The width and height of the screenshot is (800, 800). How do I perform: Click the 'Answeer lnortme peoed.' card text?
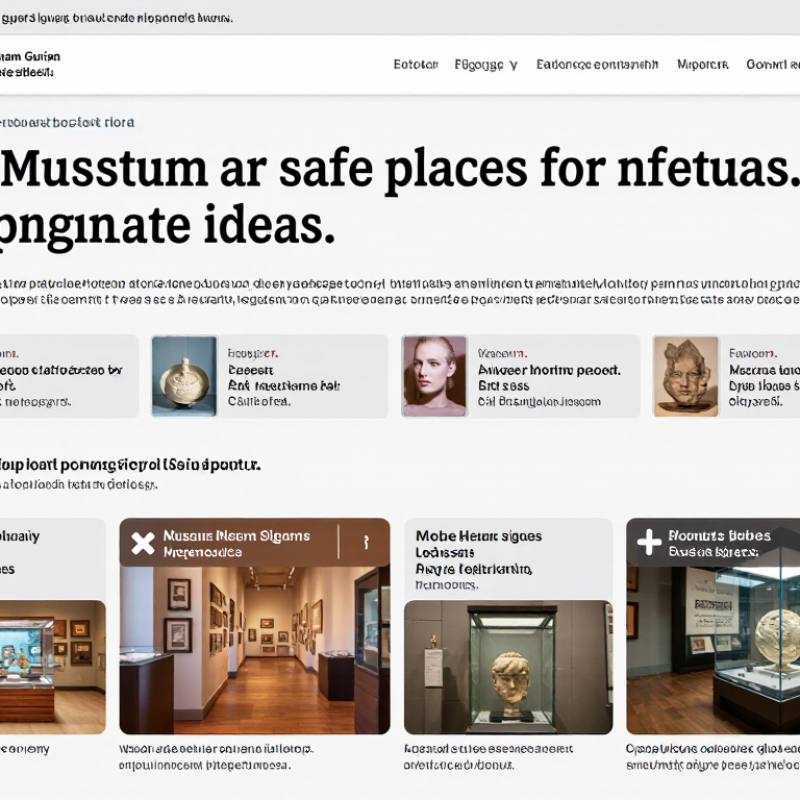549,370
